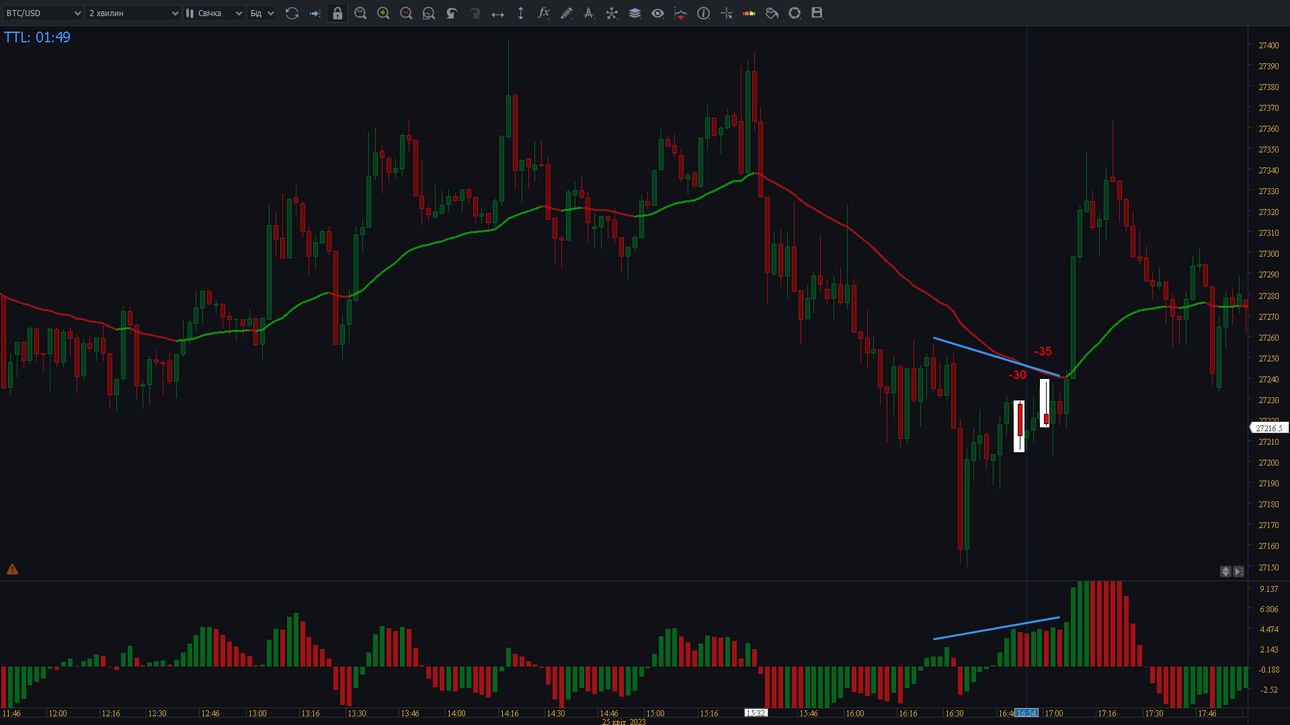Select the text annotation tool
Image resolution: width=1290 pixels, height=725 pixels.
tap(589, 13)
